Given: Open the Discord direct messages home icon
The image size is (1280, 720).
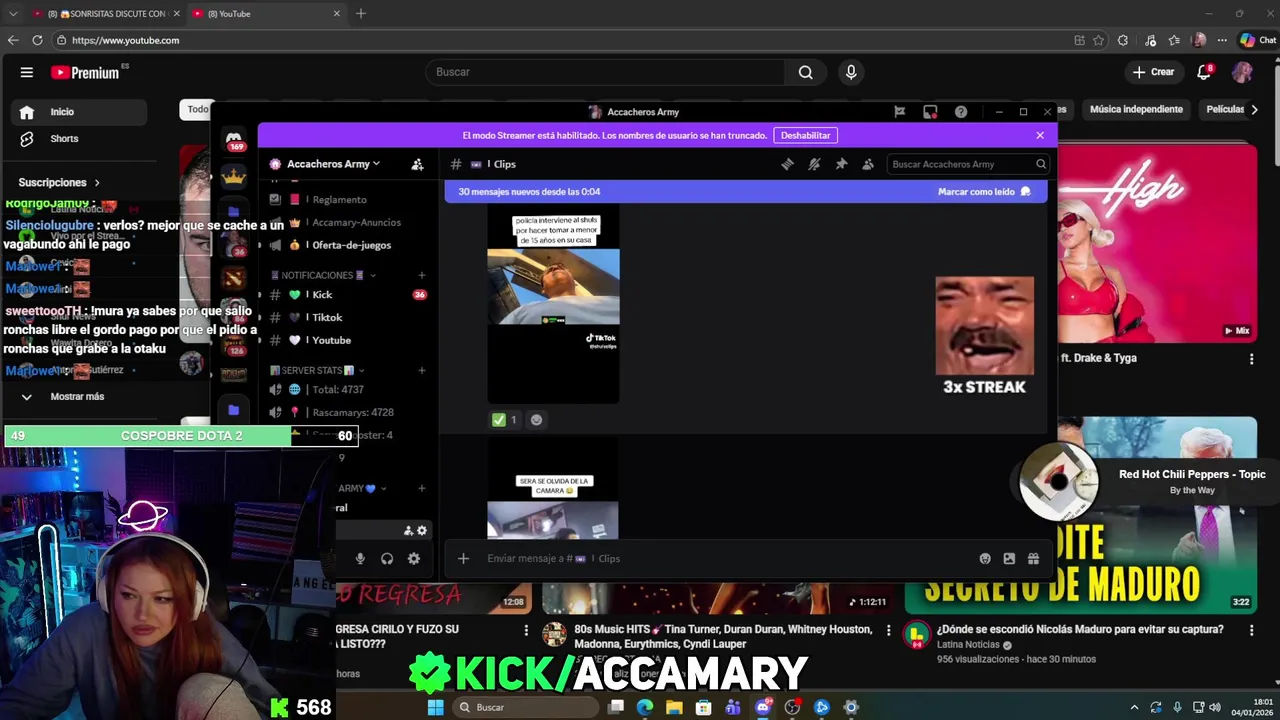Looking at the screenshot, I should pyautogui.click(x=234, y=138).
